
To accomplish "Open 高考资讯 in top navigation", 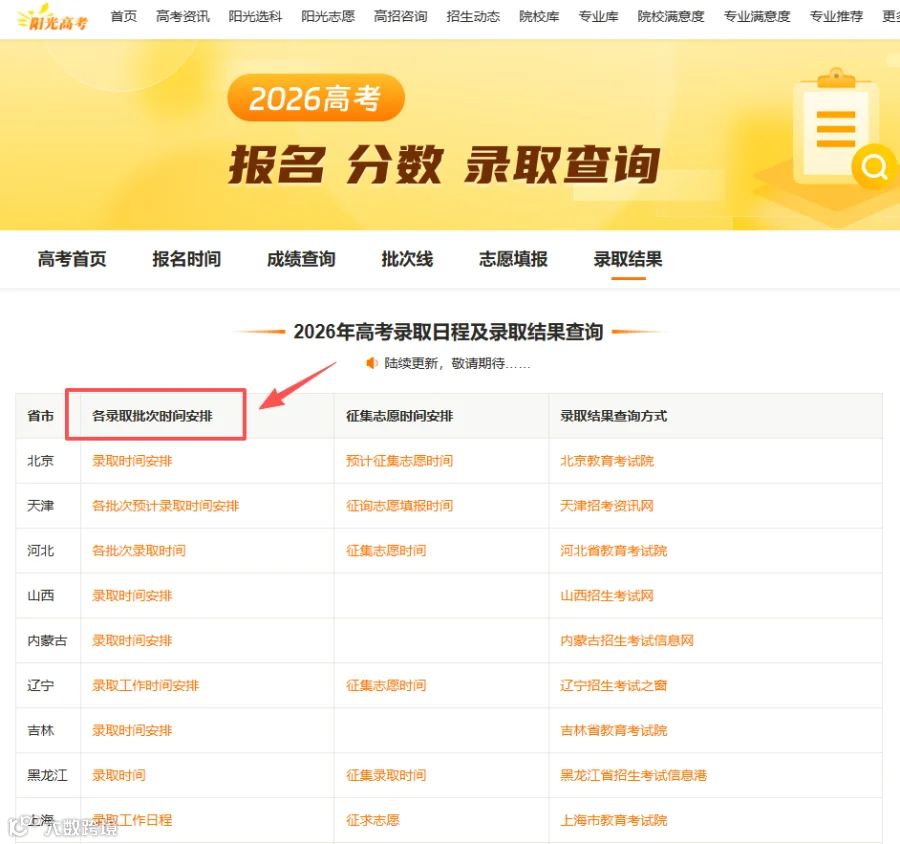I will coord(183,17).
